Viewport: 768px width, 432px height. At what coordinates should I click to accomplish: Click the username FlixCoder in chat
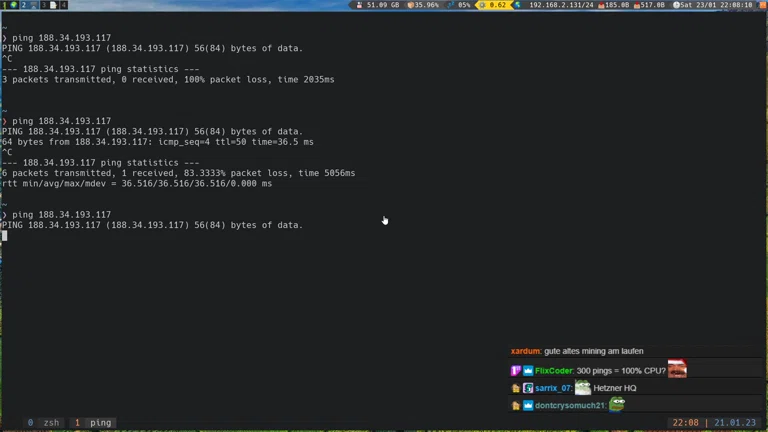pyautogui.click(x=554, y=371)
